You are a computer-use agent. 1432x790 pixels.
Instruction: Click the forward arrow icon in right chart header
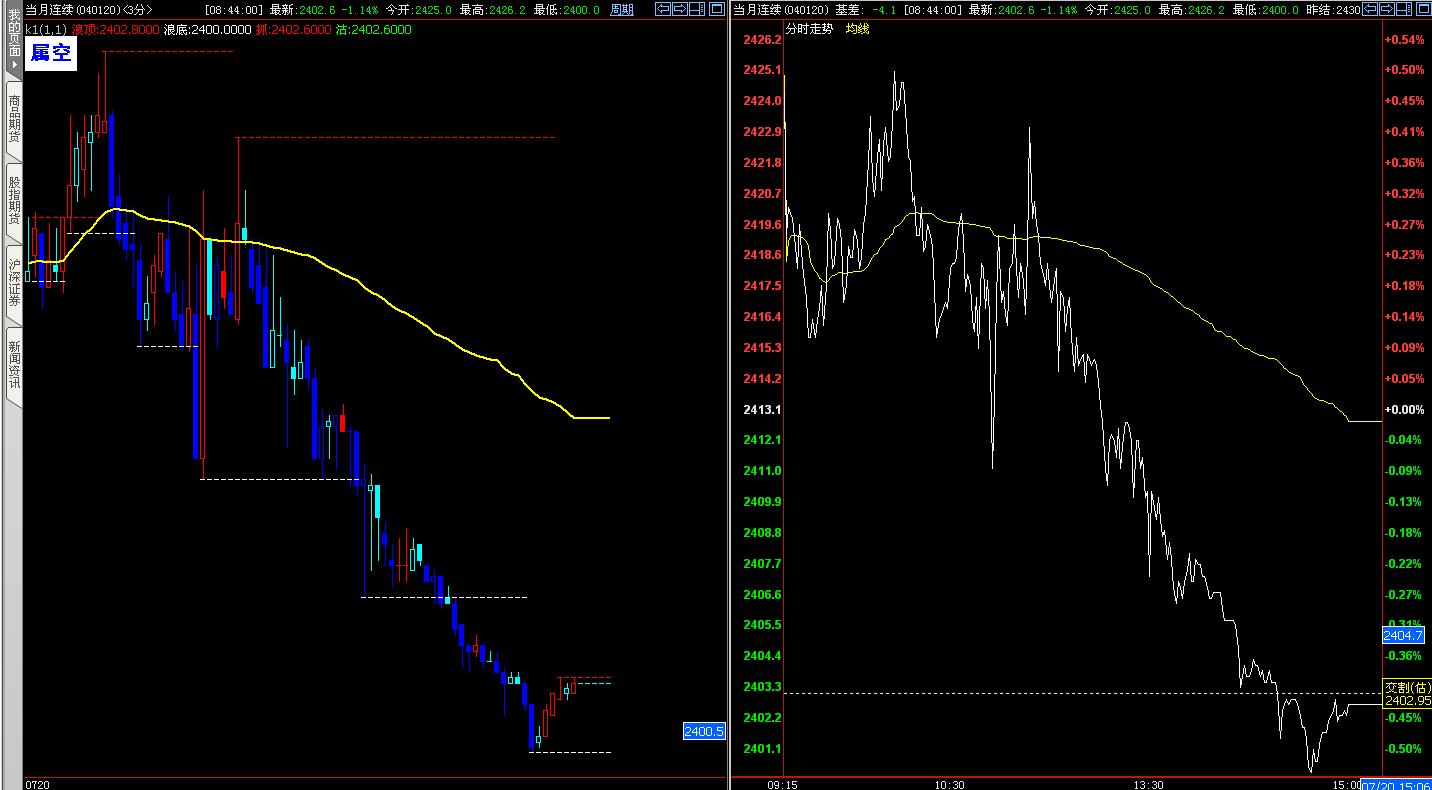pyautogui.click(x=1388, y=9)
